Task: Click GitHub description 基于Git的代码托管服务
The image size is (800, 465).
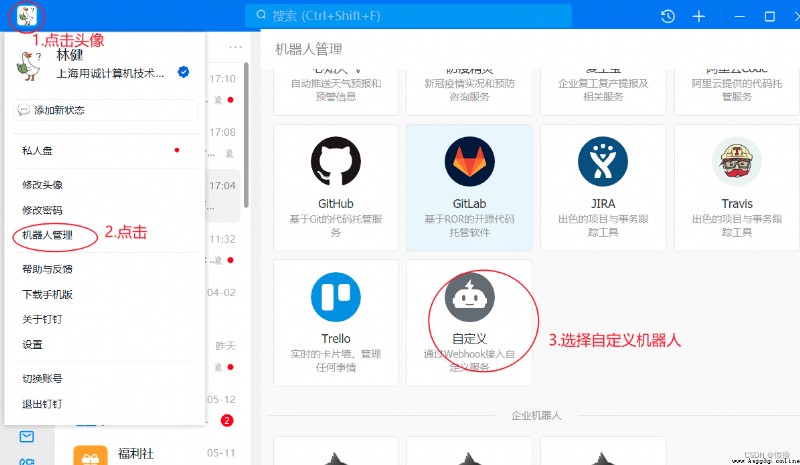Action: click(336, 226)
